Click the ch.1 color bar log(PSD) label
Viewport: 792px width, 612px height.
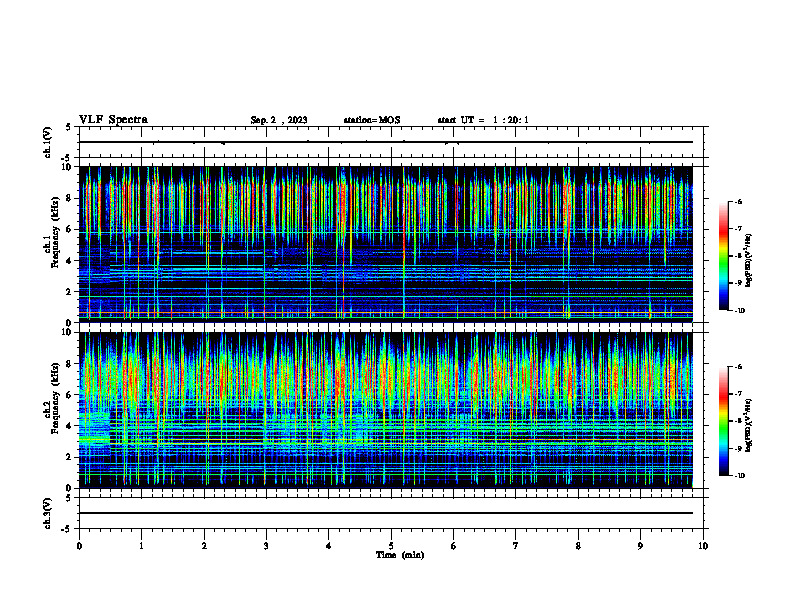[x=749, y=261]
